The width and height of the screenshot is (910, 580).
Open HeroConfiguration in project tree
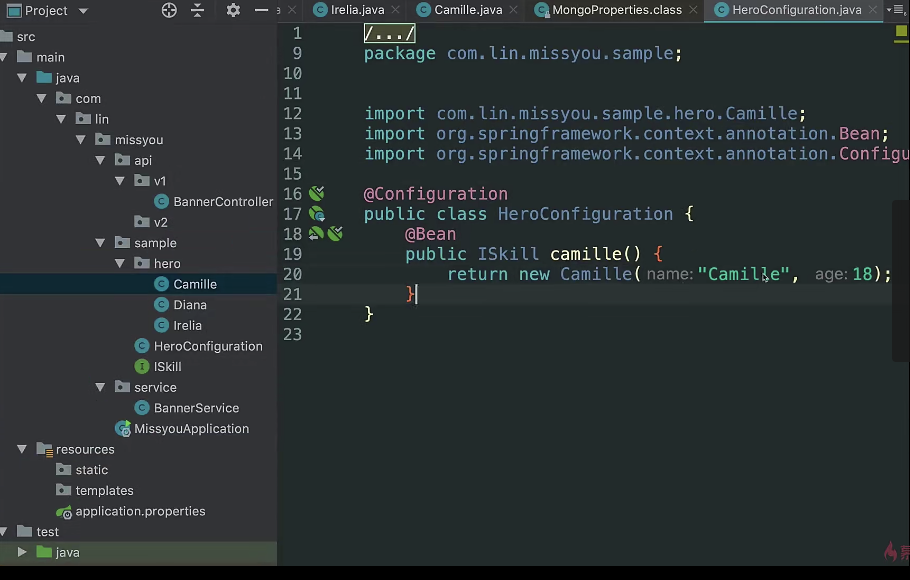tap(208, 346)
